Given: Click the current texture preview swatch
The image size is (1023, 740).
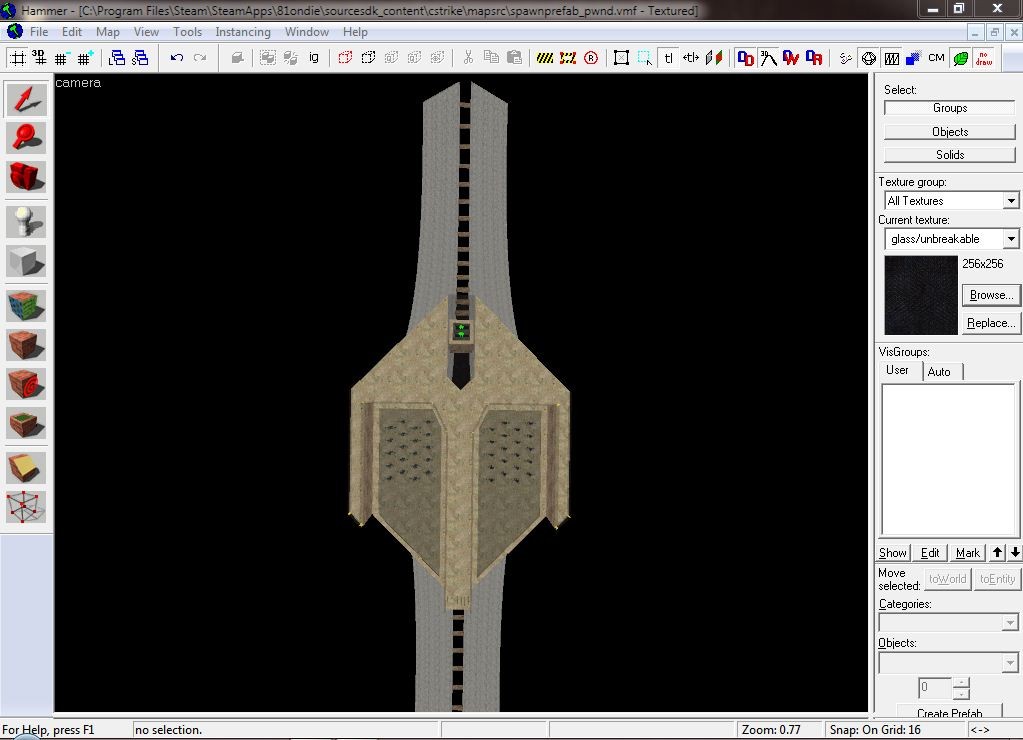Looking at the screenshot, I should pyautogui.click(x=921, y=295).
